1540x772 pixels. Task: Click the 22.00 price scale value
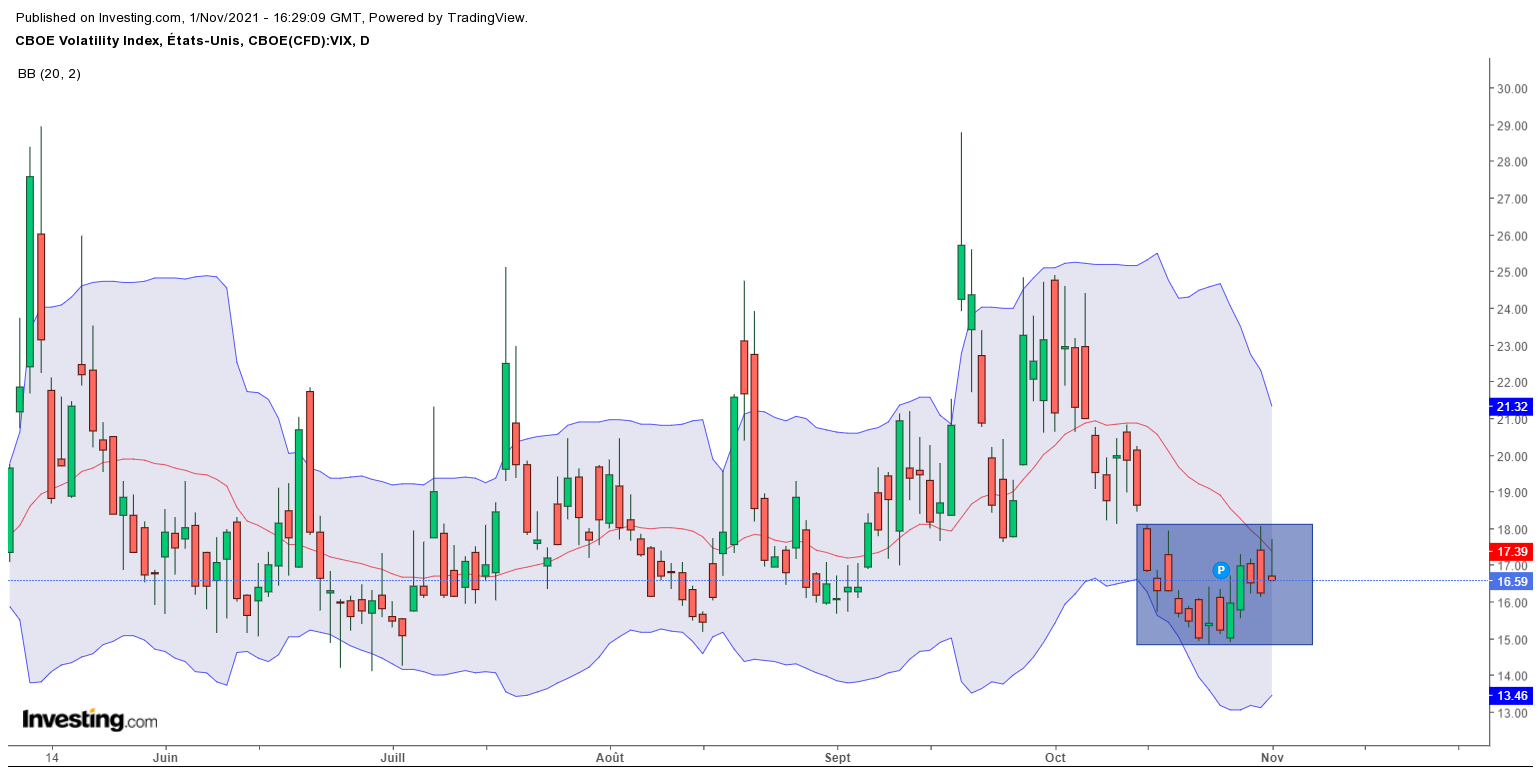click(1511, 382)
